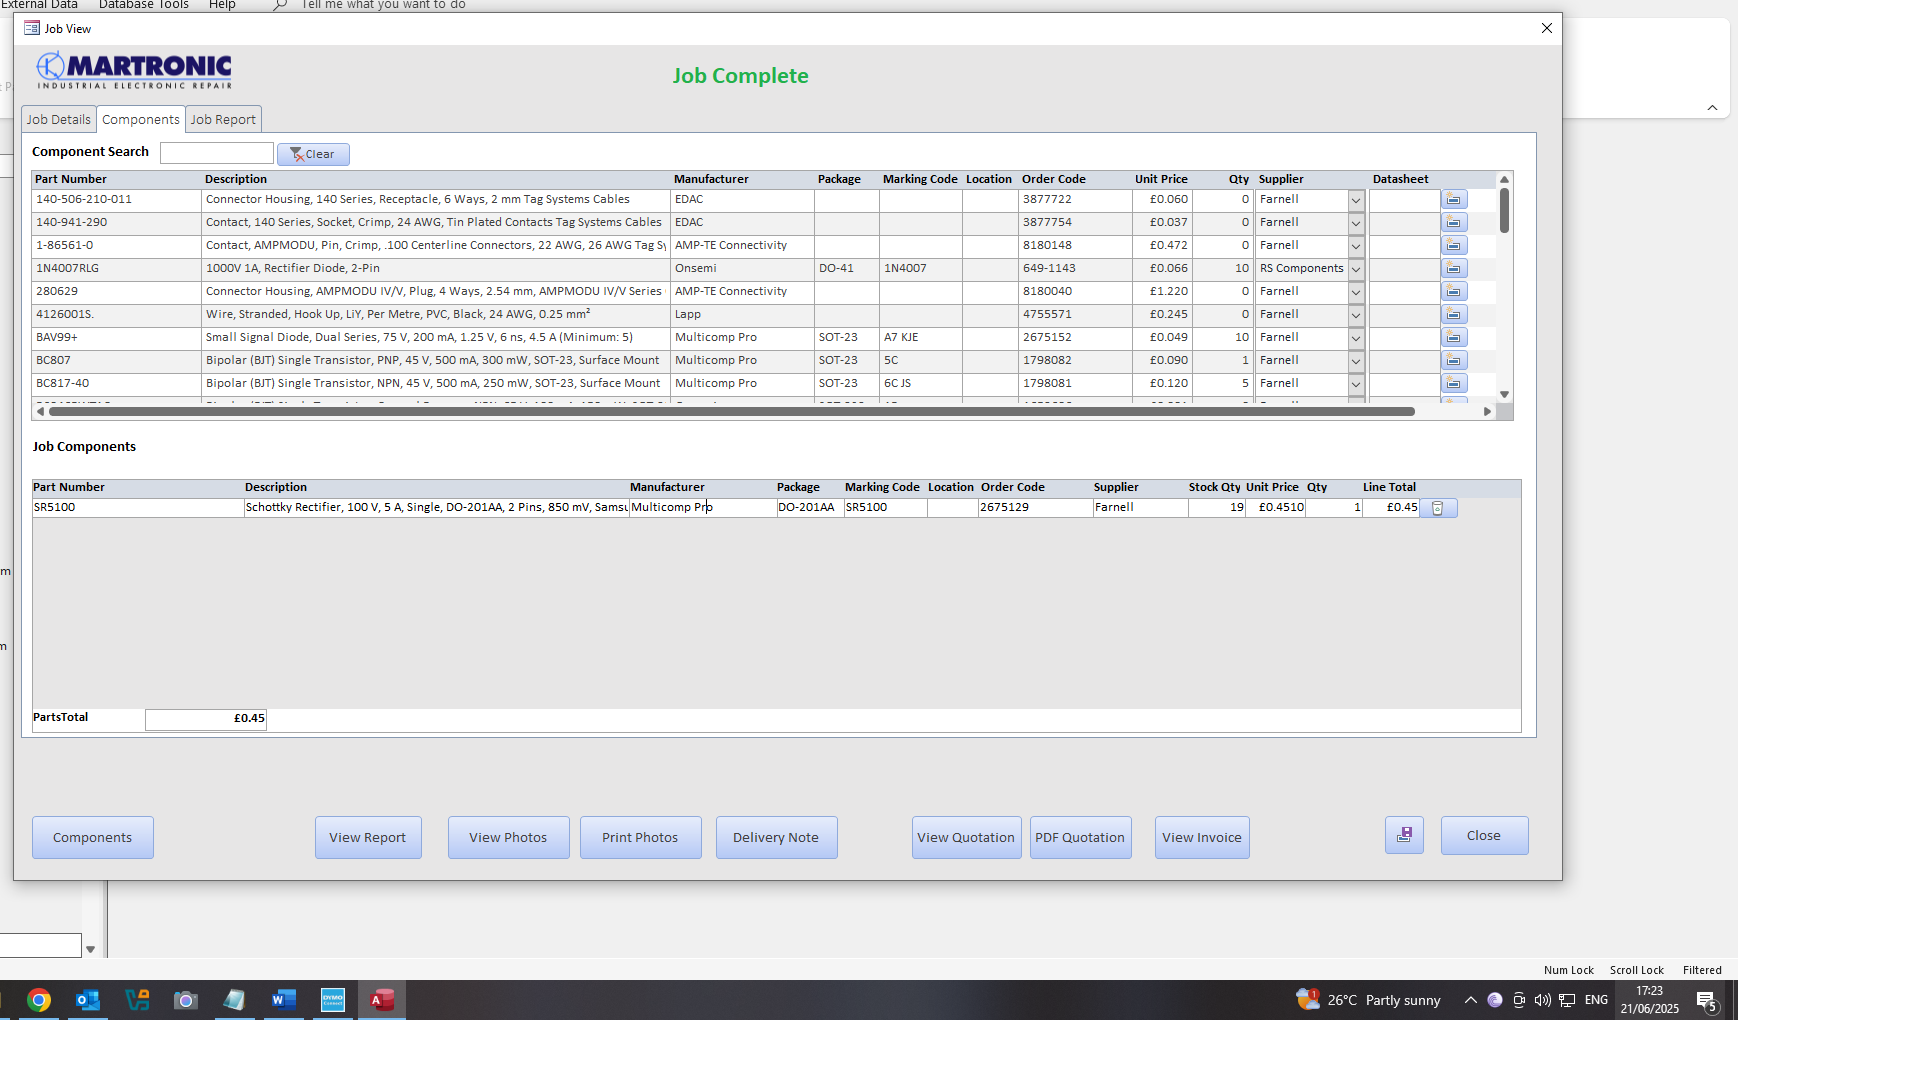The height and width of the screenshot is (1080, 1920).
Task: Switch to Access app on taskbar
Action: (x=382, y=1000)
